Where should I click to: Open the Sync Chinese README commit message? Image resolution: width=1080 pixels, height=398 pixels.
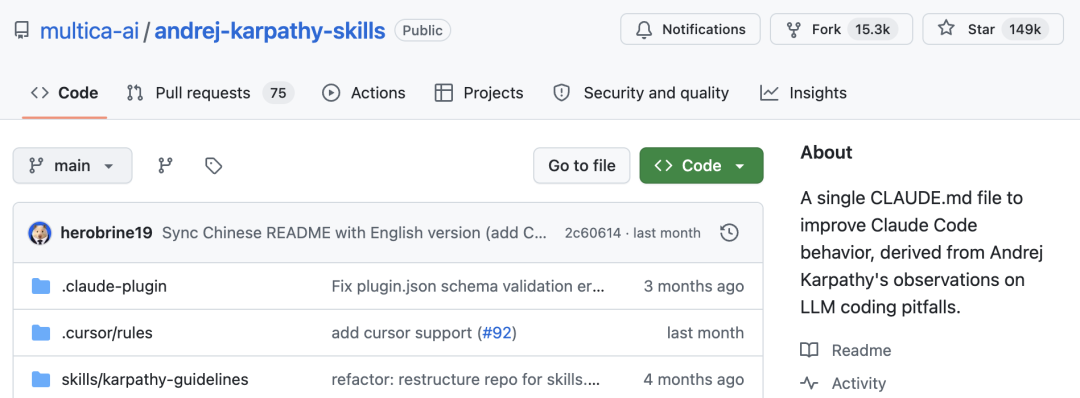click(355, 233)
